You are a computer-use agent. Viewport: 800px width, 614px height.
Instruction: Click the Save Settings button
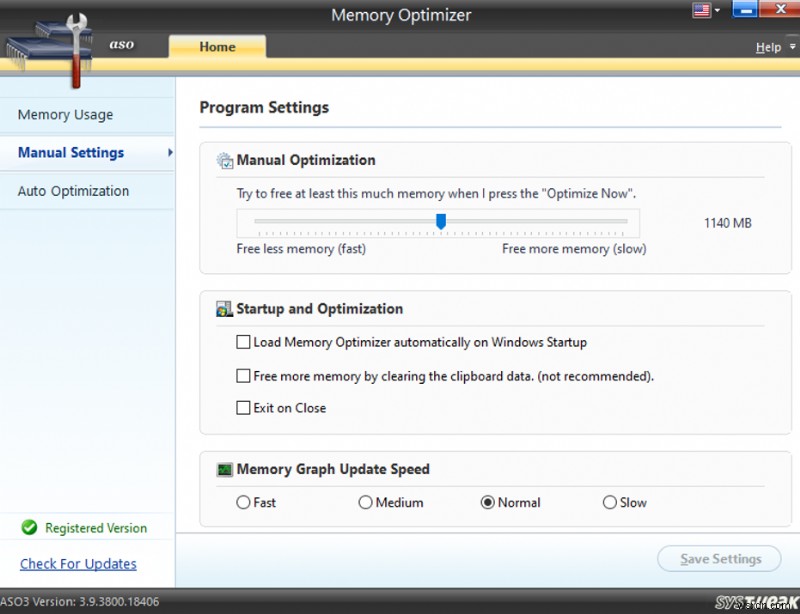719,559
